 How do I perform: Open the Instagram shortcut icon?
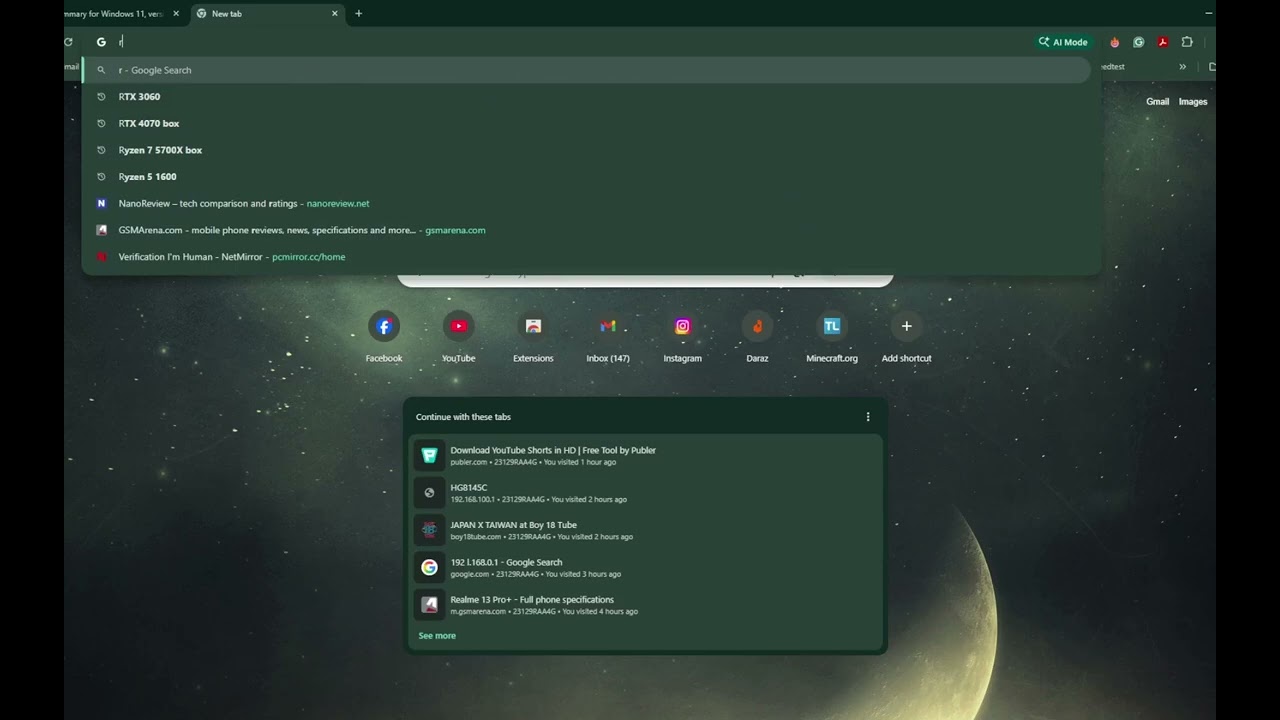683,326
